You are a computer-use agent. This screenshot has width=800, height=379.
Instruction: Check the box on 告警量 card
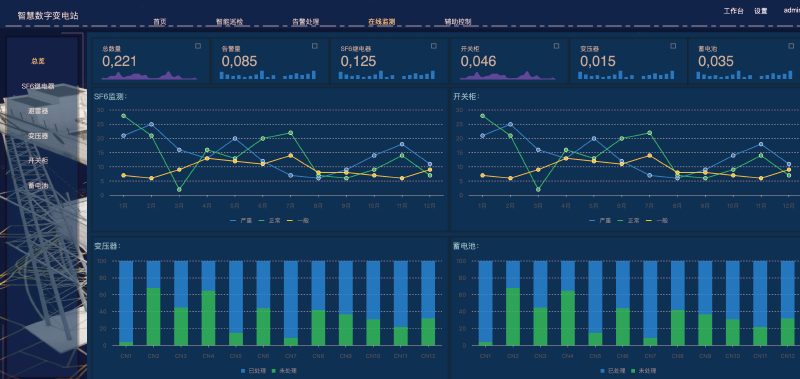[x=315, y=46]
